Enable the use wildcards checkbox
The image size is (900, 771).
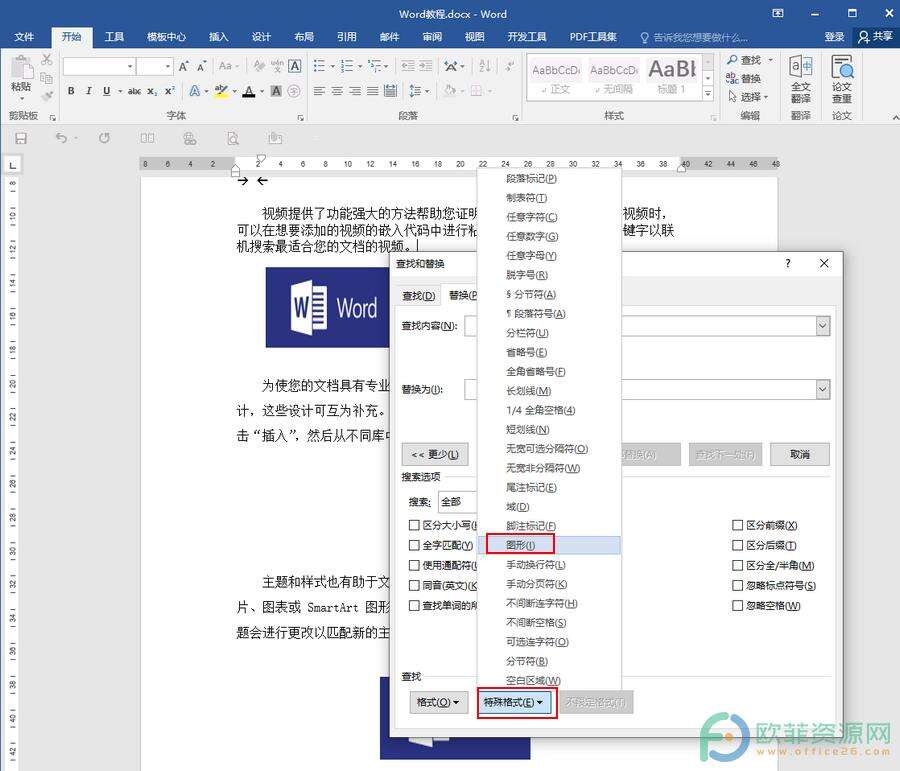click(x=414, y=565)
